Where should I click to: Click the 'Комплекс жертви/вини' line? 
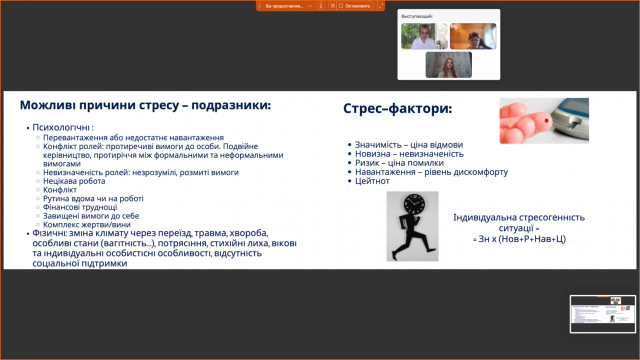point(87,224)
